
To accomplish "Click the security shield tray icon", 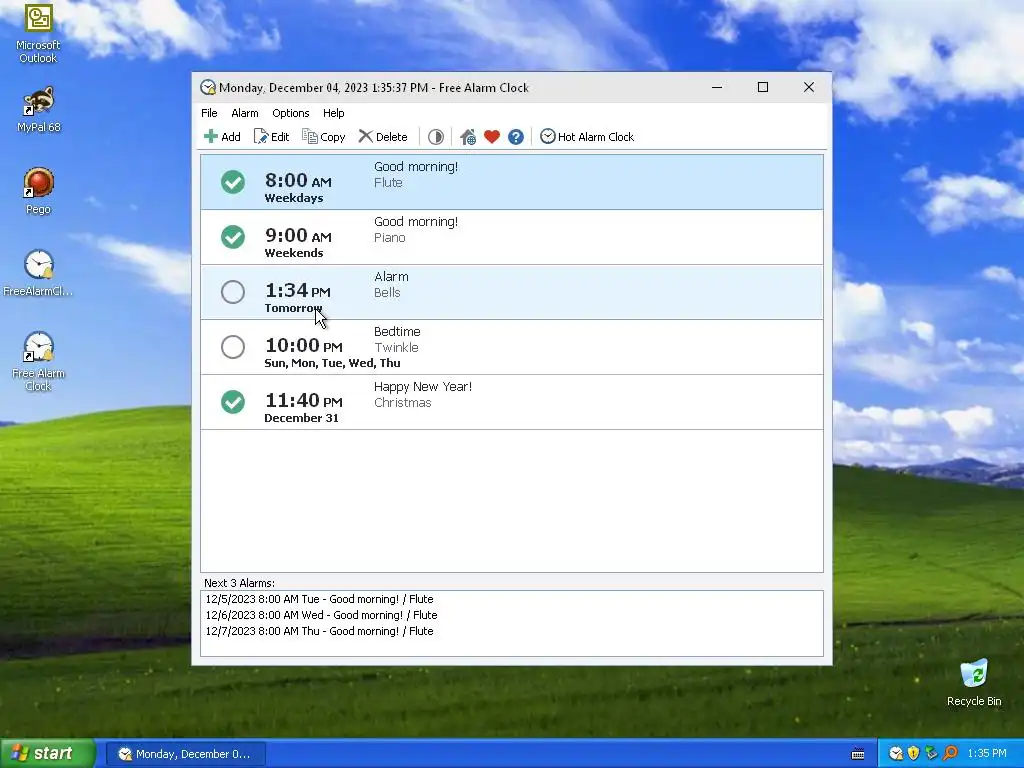I will pos(913,754).
